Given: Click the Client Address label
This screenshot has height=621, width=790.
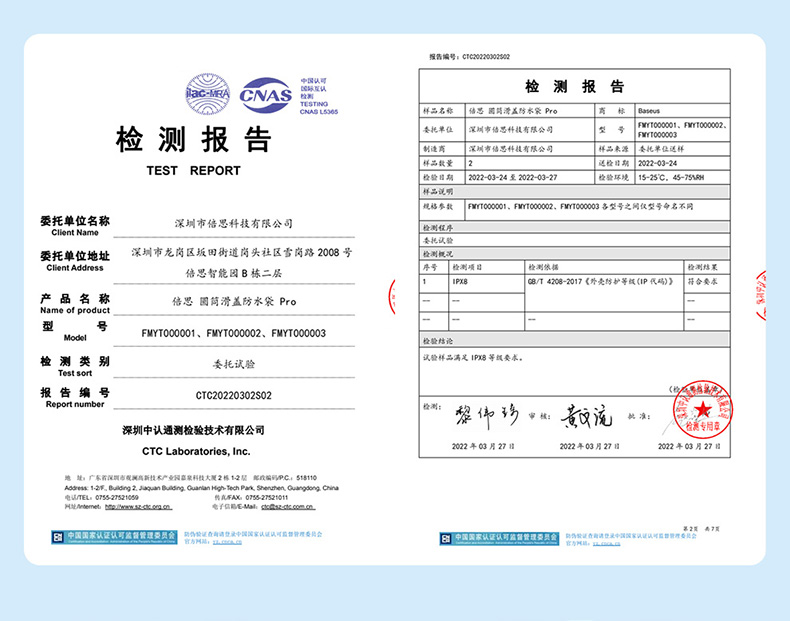Looking at the screenshot, I should point(75,268).
